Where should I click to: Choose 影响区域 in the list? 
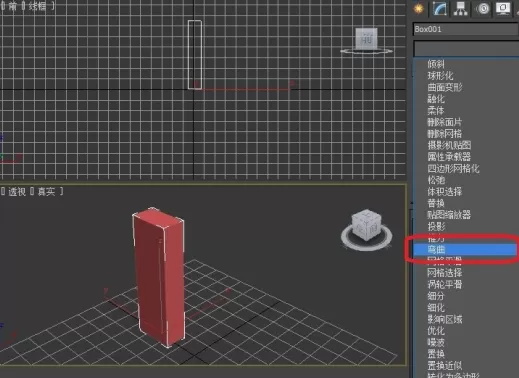coord(445,319)
